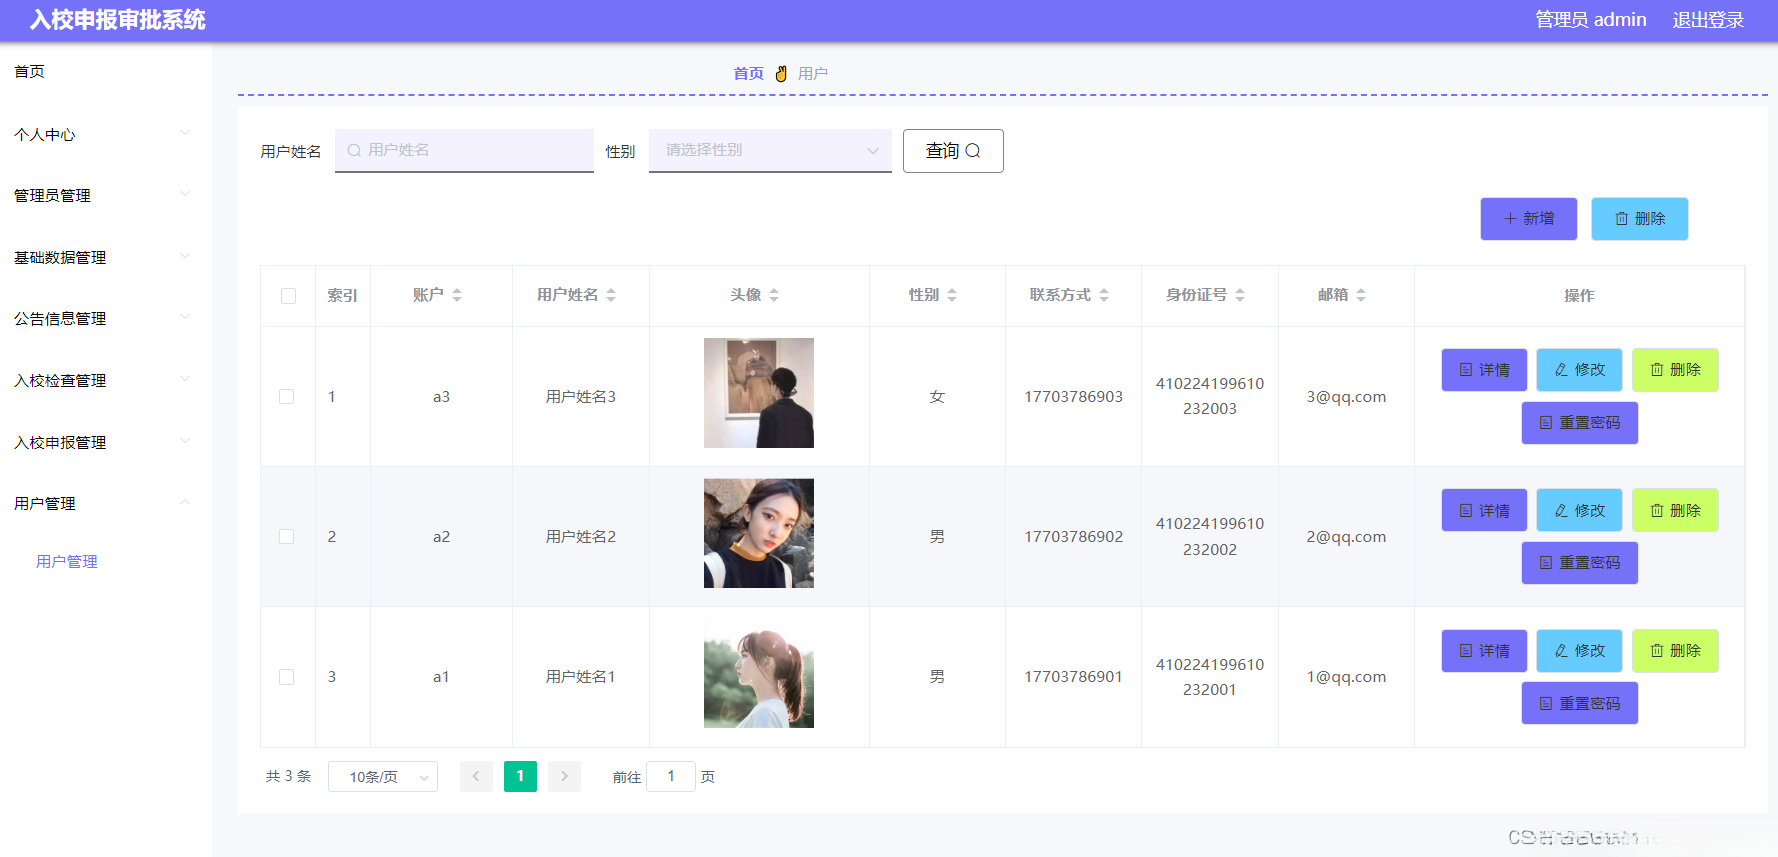
Task: Click 修改 for user a3
Action: pyautogui.click(x=1580, y=370)
